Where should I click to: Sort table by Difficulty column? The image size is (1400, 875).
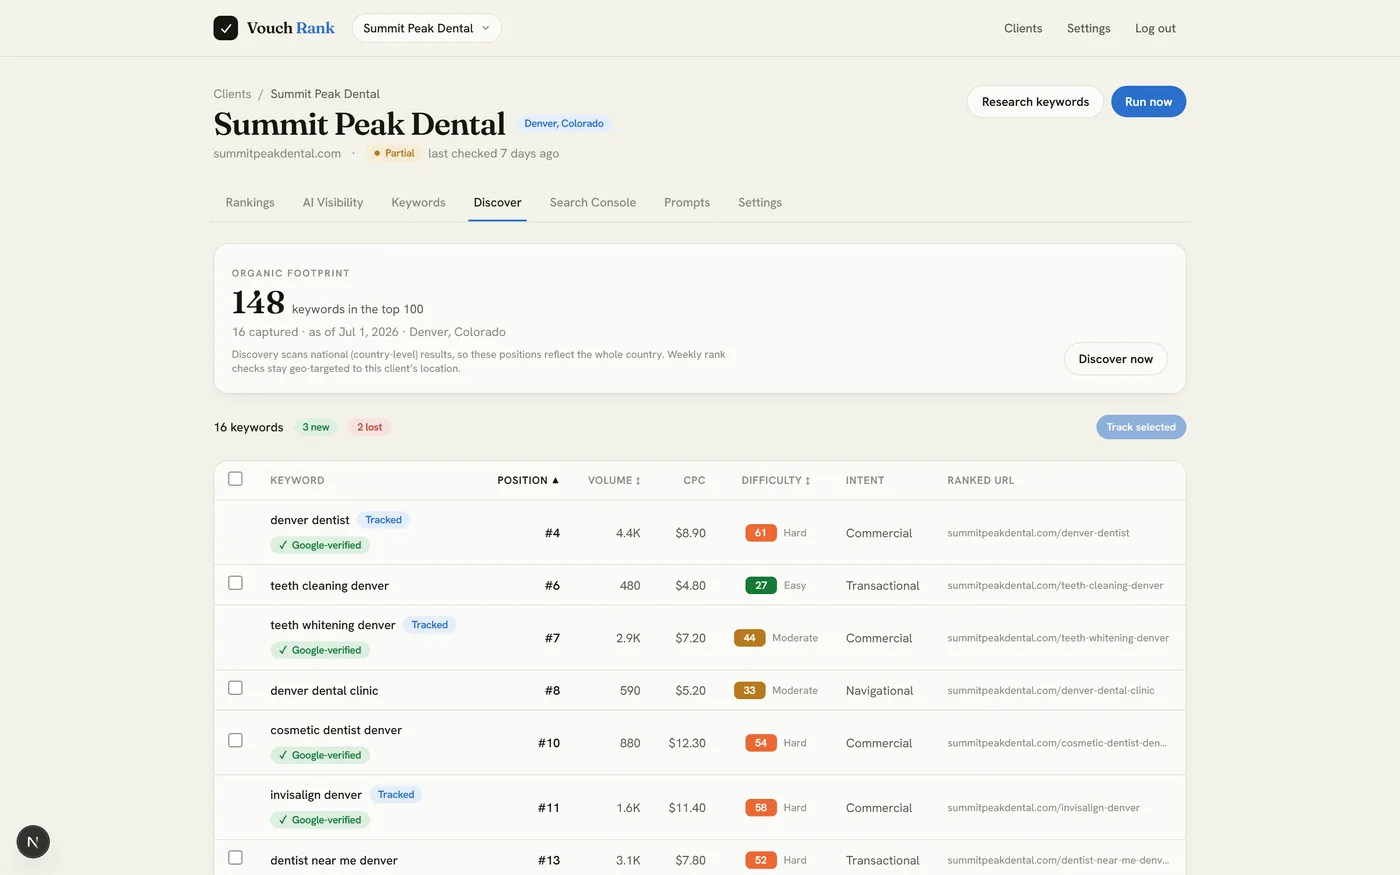point(776,480)
